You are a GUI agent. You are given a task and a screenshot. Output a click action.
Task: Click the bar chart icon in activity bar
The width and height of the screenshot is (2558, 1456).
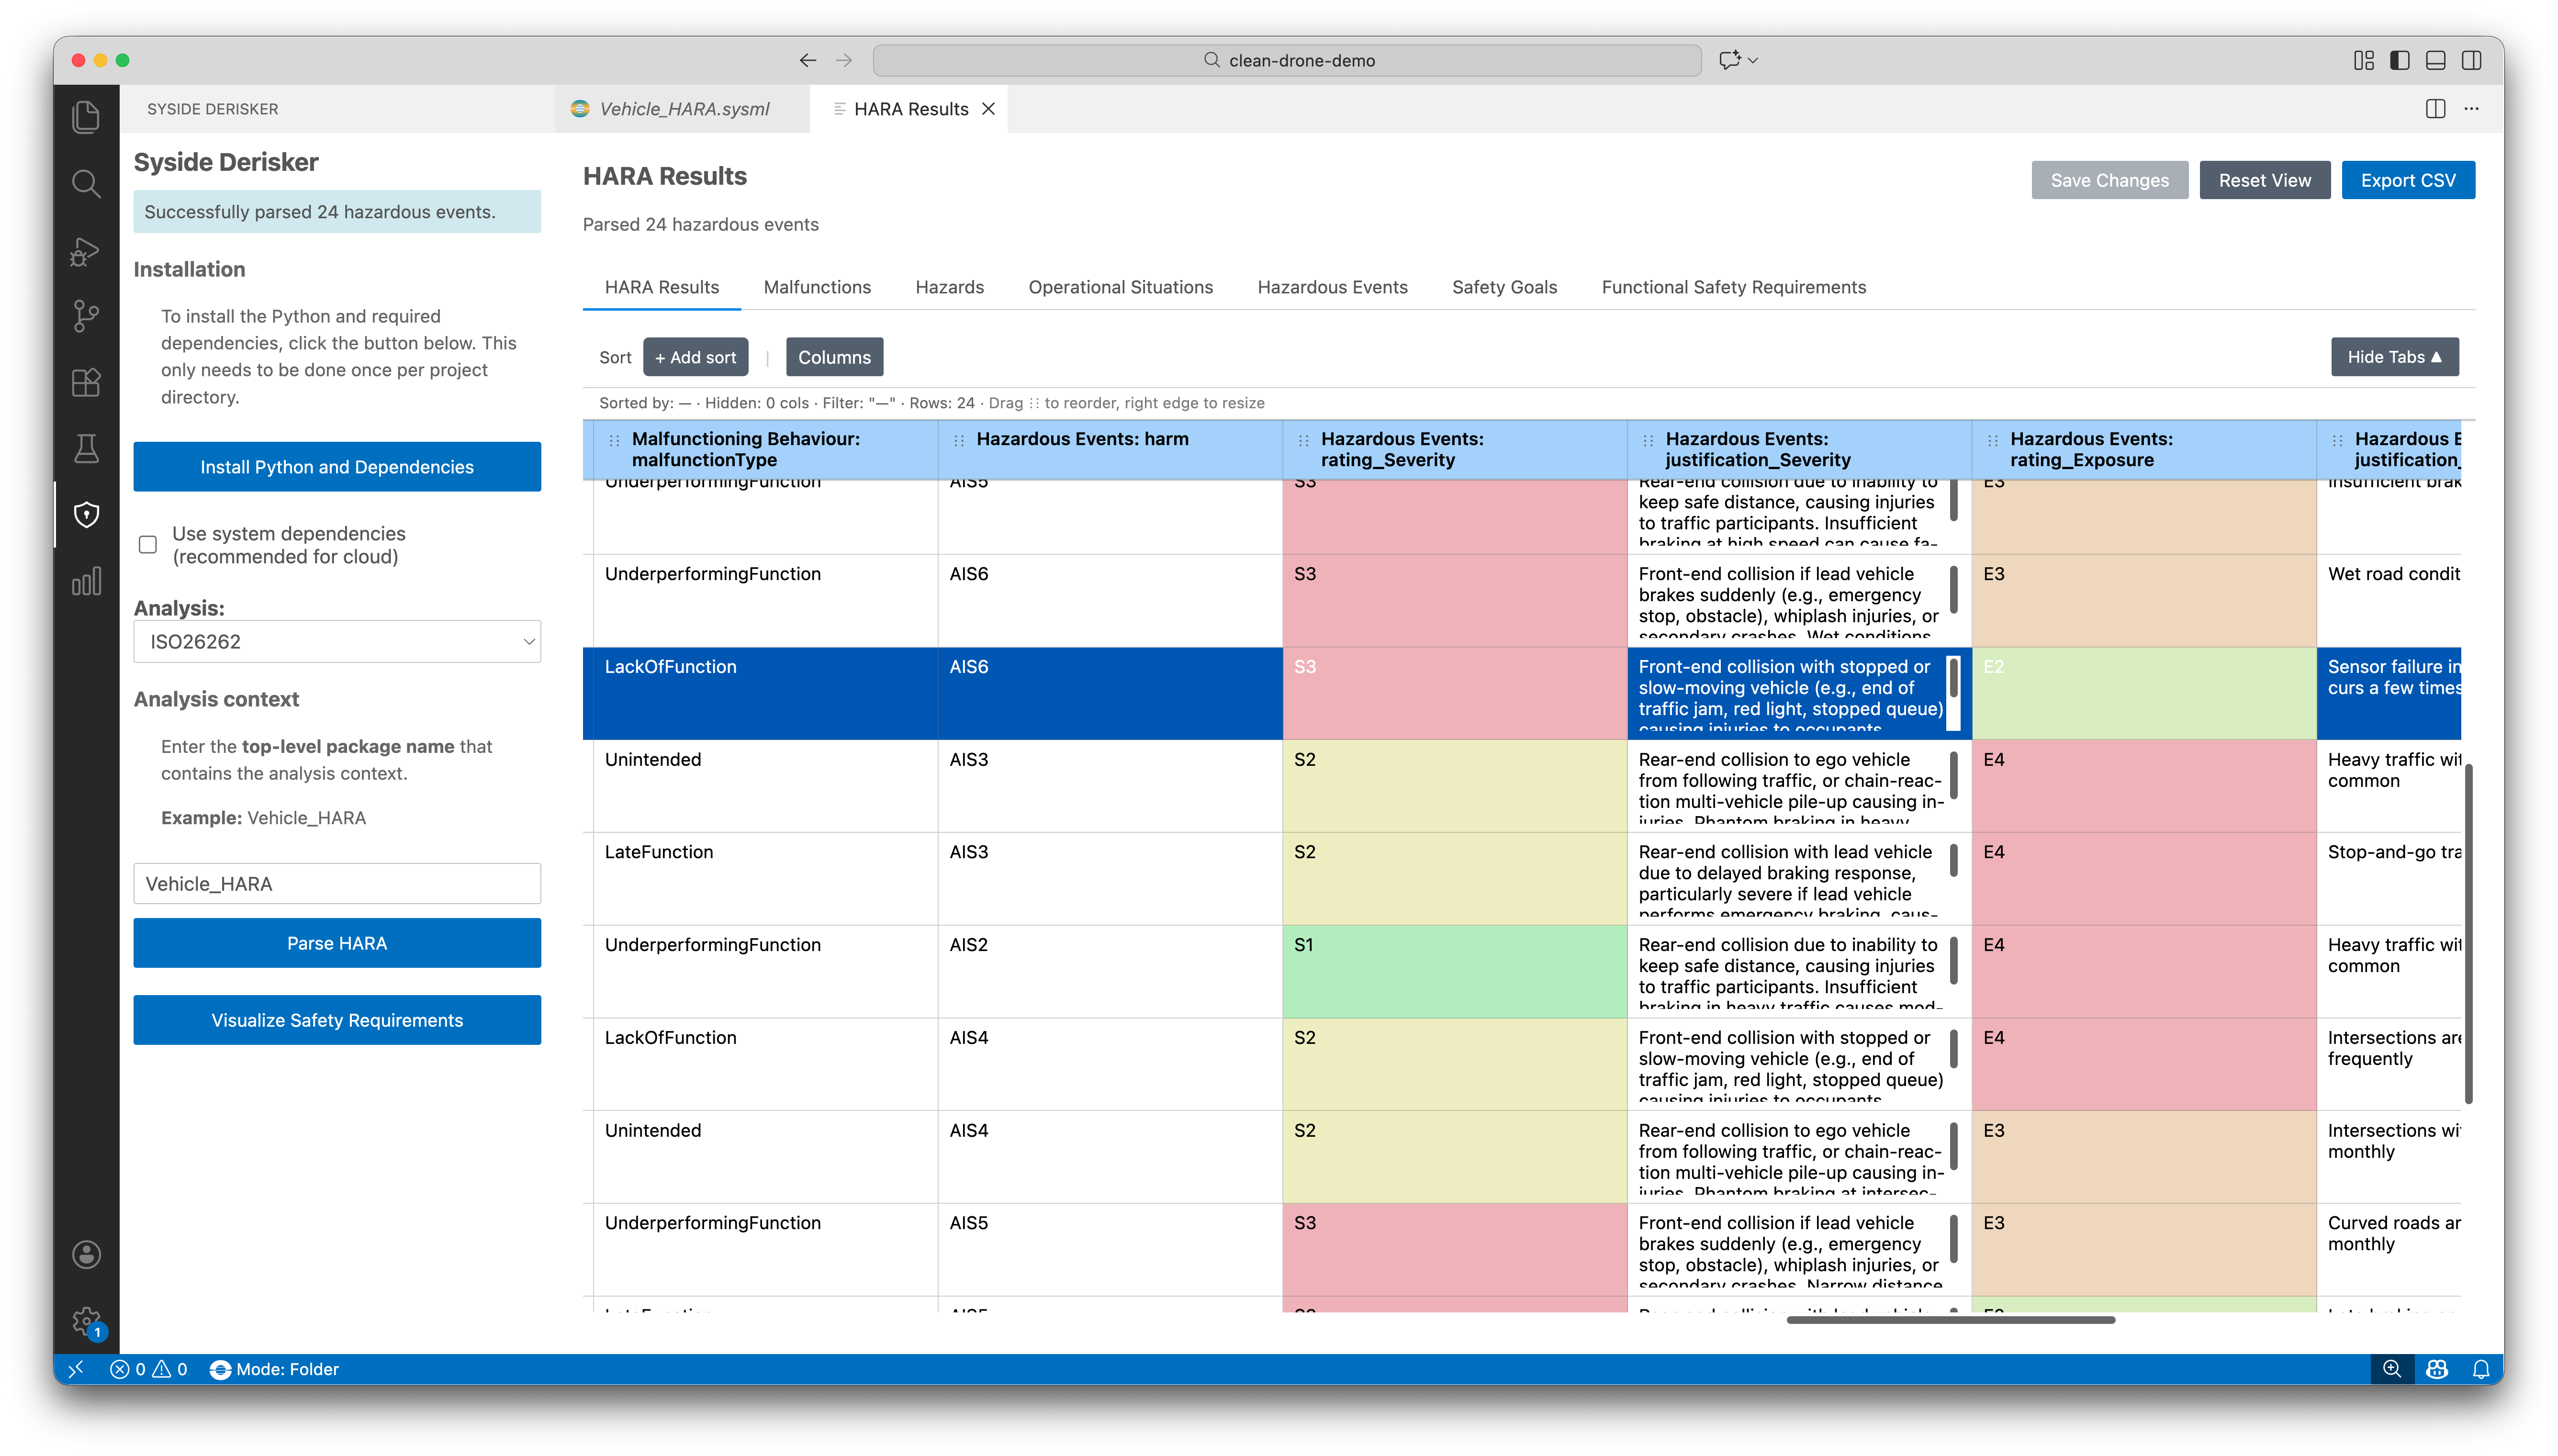pos(86,581)
